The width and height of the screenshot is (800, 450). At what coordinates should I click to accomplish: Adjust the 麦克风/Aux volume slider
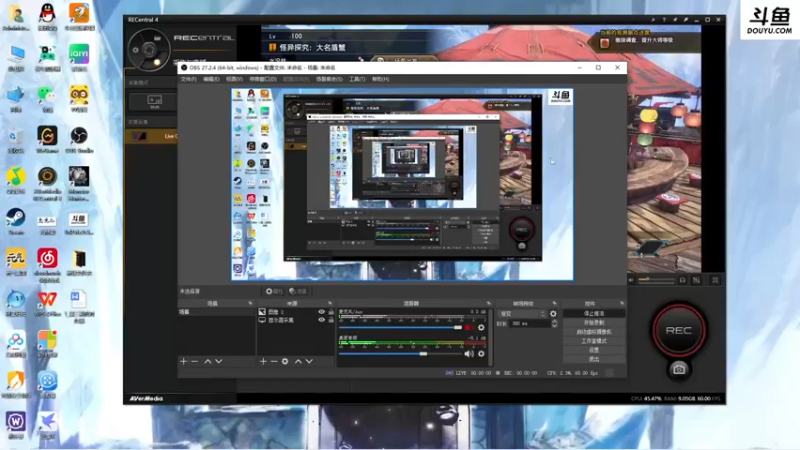point(401,328)
